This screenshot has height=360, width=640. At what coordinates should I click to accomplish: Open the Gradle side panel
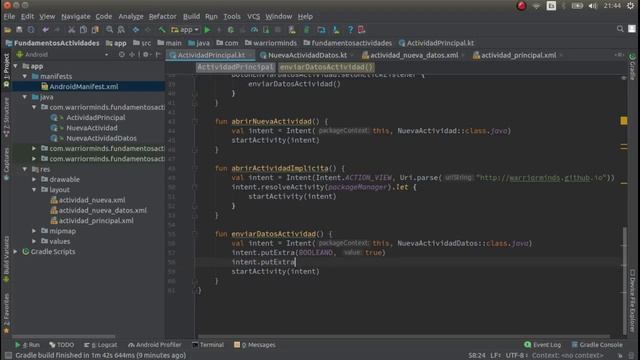tap(633, 65)
